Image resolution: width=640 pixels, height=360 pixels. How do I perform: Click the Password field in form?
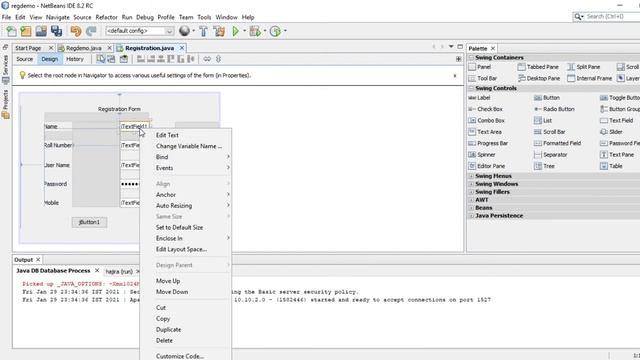(x=130, y=184)
